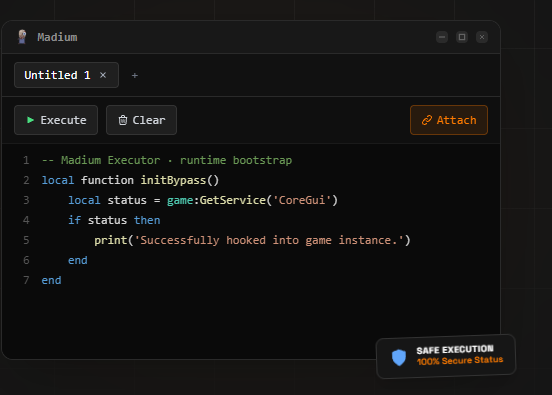Click the inner 'end' on line 6

[x=78, y=261]
